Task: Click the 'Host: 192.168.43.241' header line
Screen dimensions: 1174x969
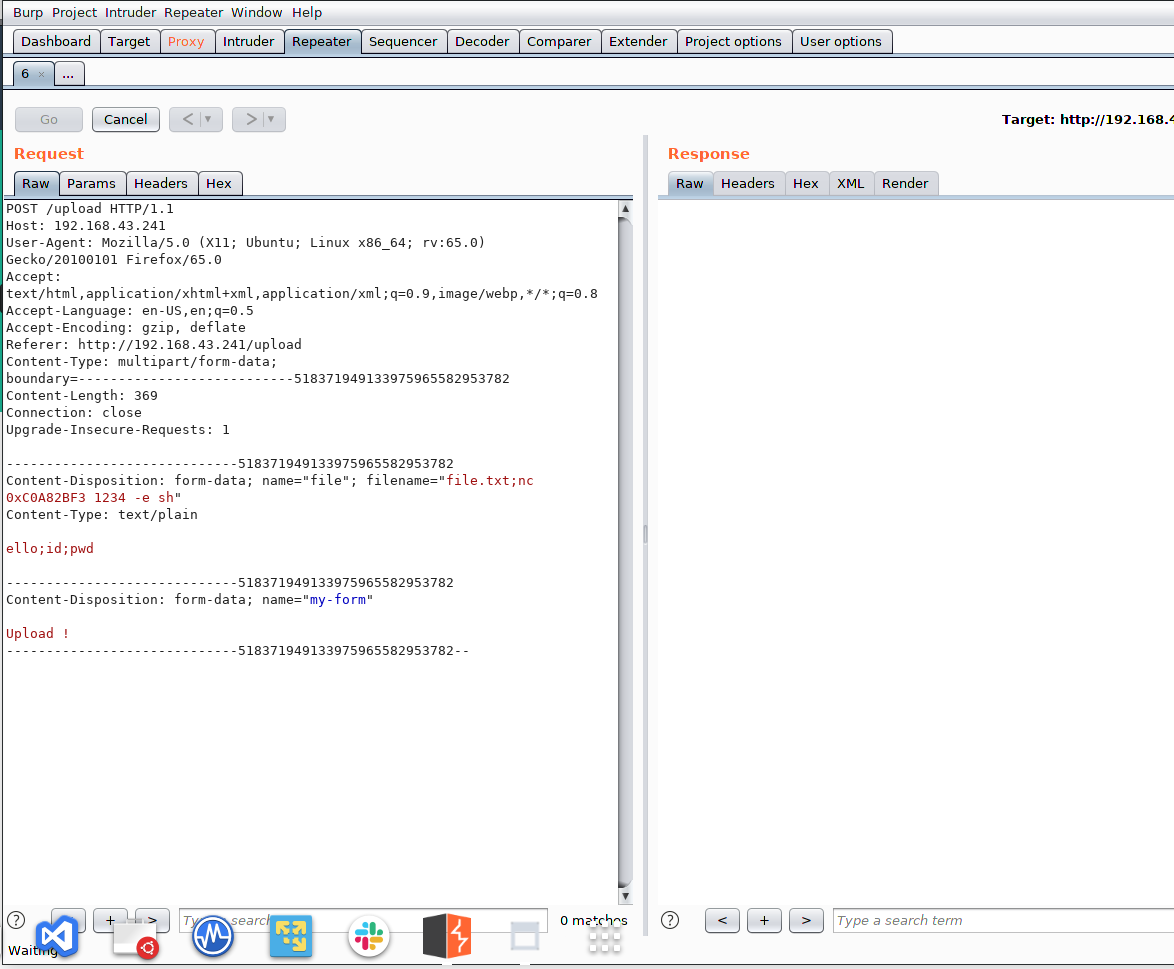Action: tap(86, 226)
